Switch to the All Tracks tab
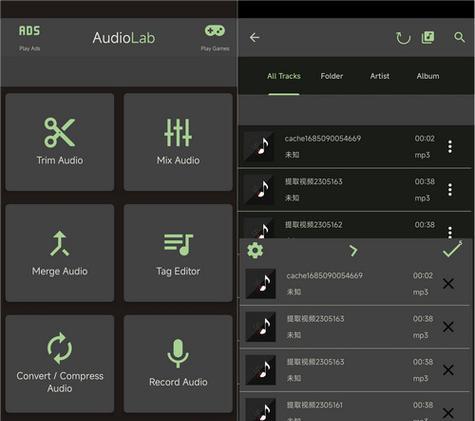Screen dimensions: 475x421 tap(284, 76)
